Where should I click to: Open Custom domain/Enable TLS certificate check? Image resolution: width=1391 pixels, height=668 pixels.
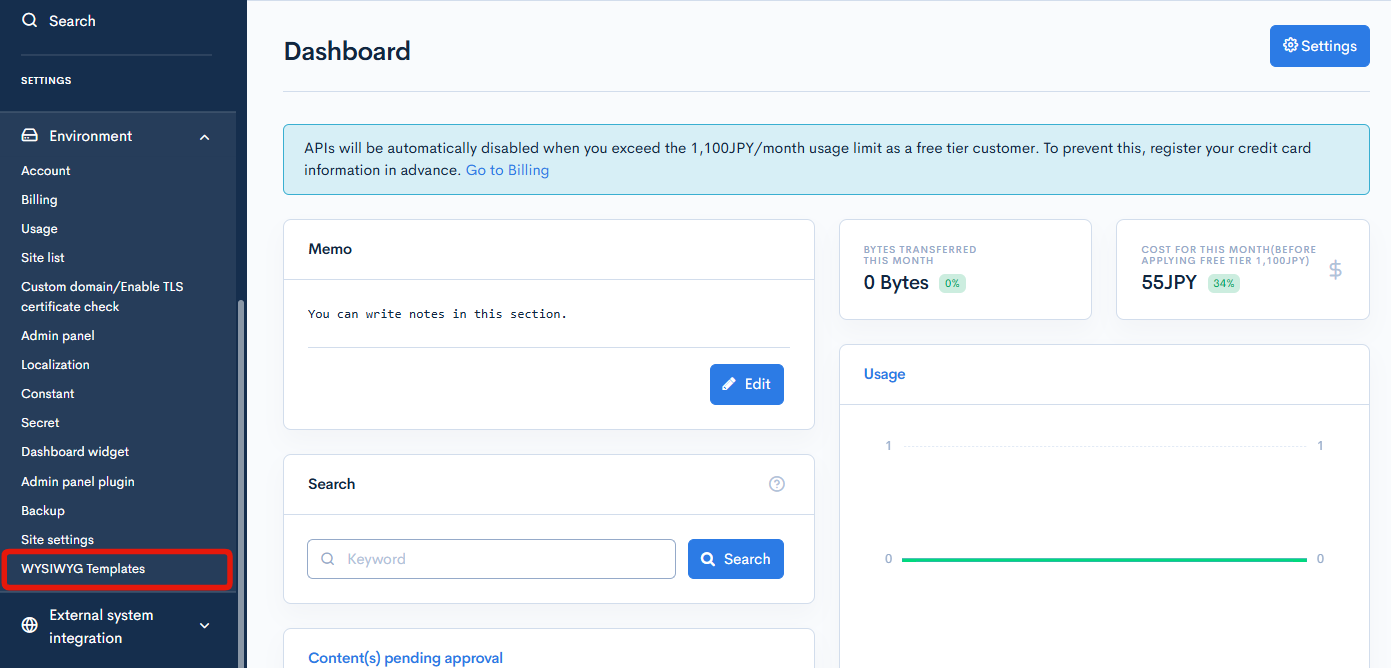(x=102, y=297)
